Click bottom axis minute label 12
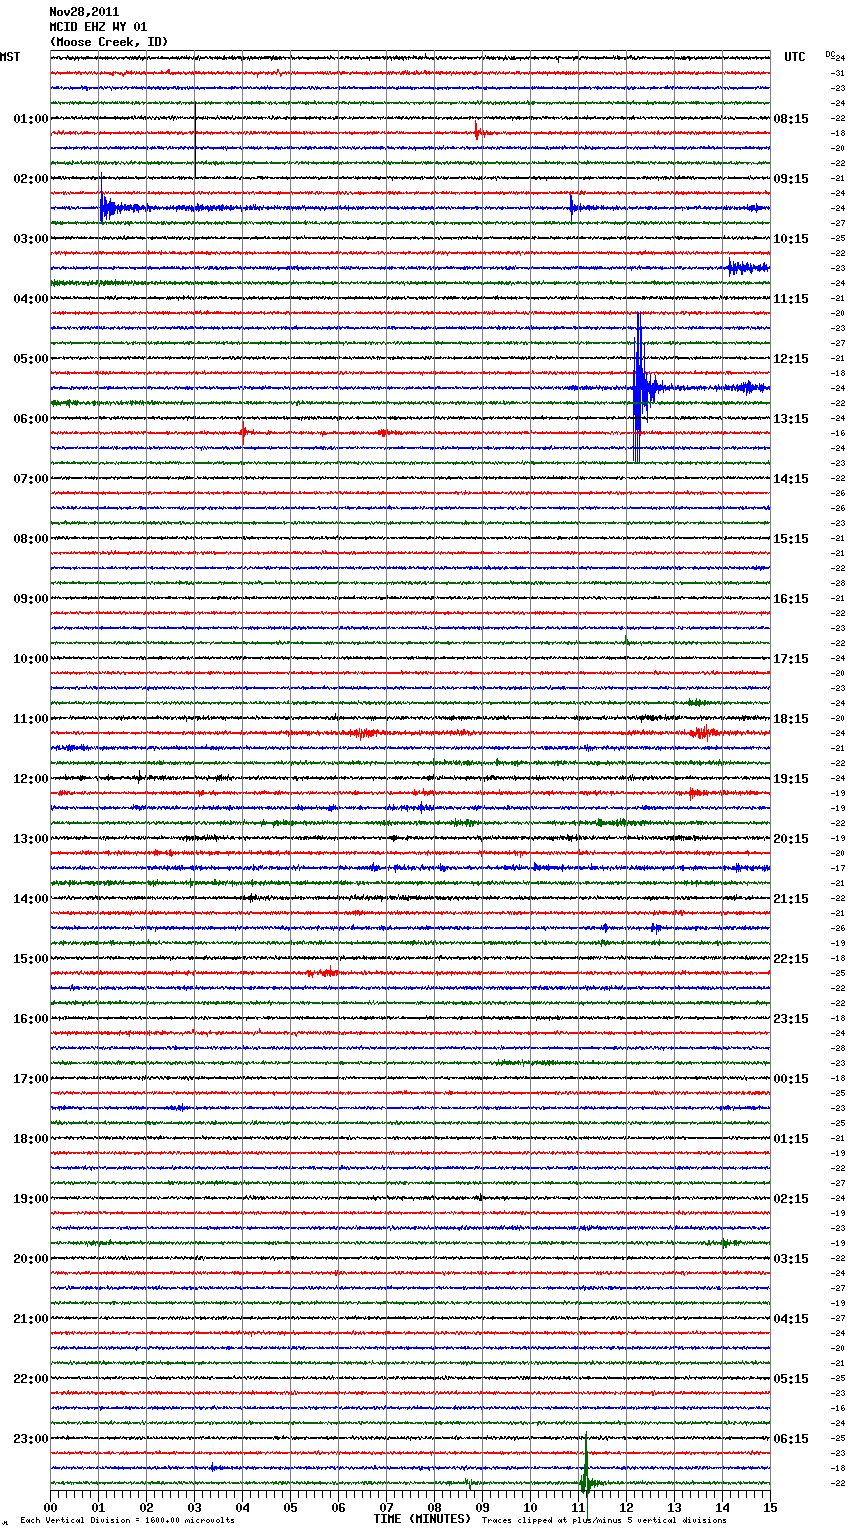Screen dimensions: 850x1534 tap(626, 1507)
